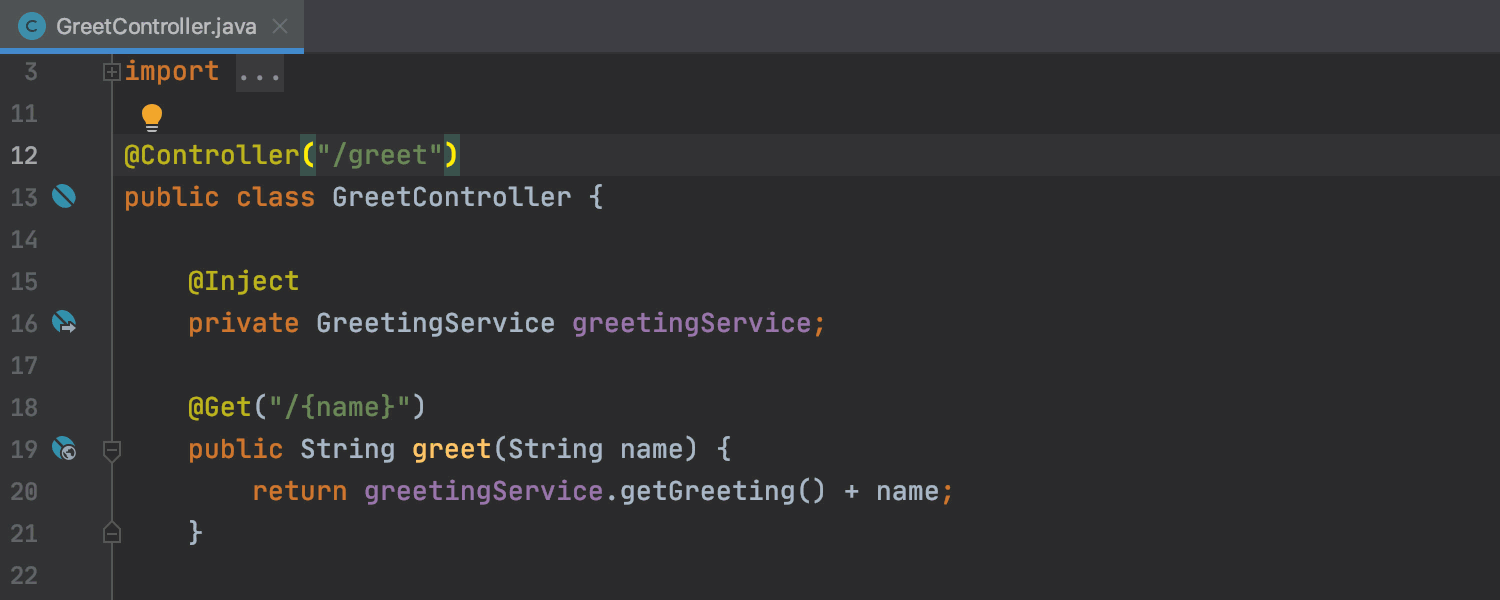Click the Java class icon in the file tab
This screenshot has width=1500, height=600.
(x=32, y=26)
